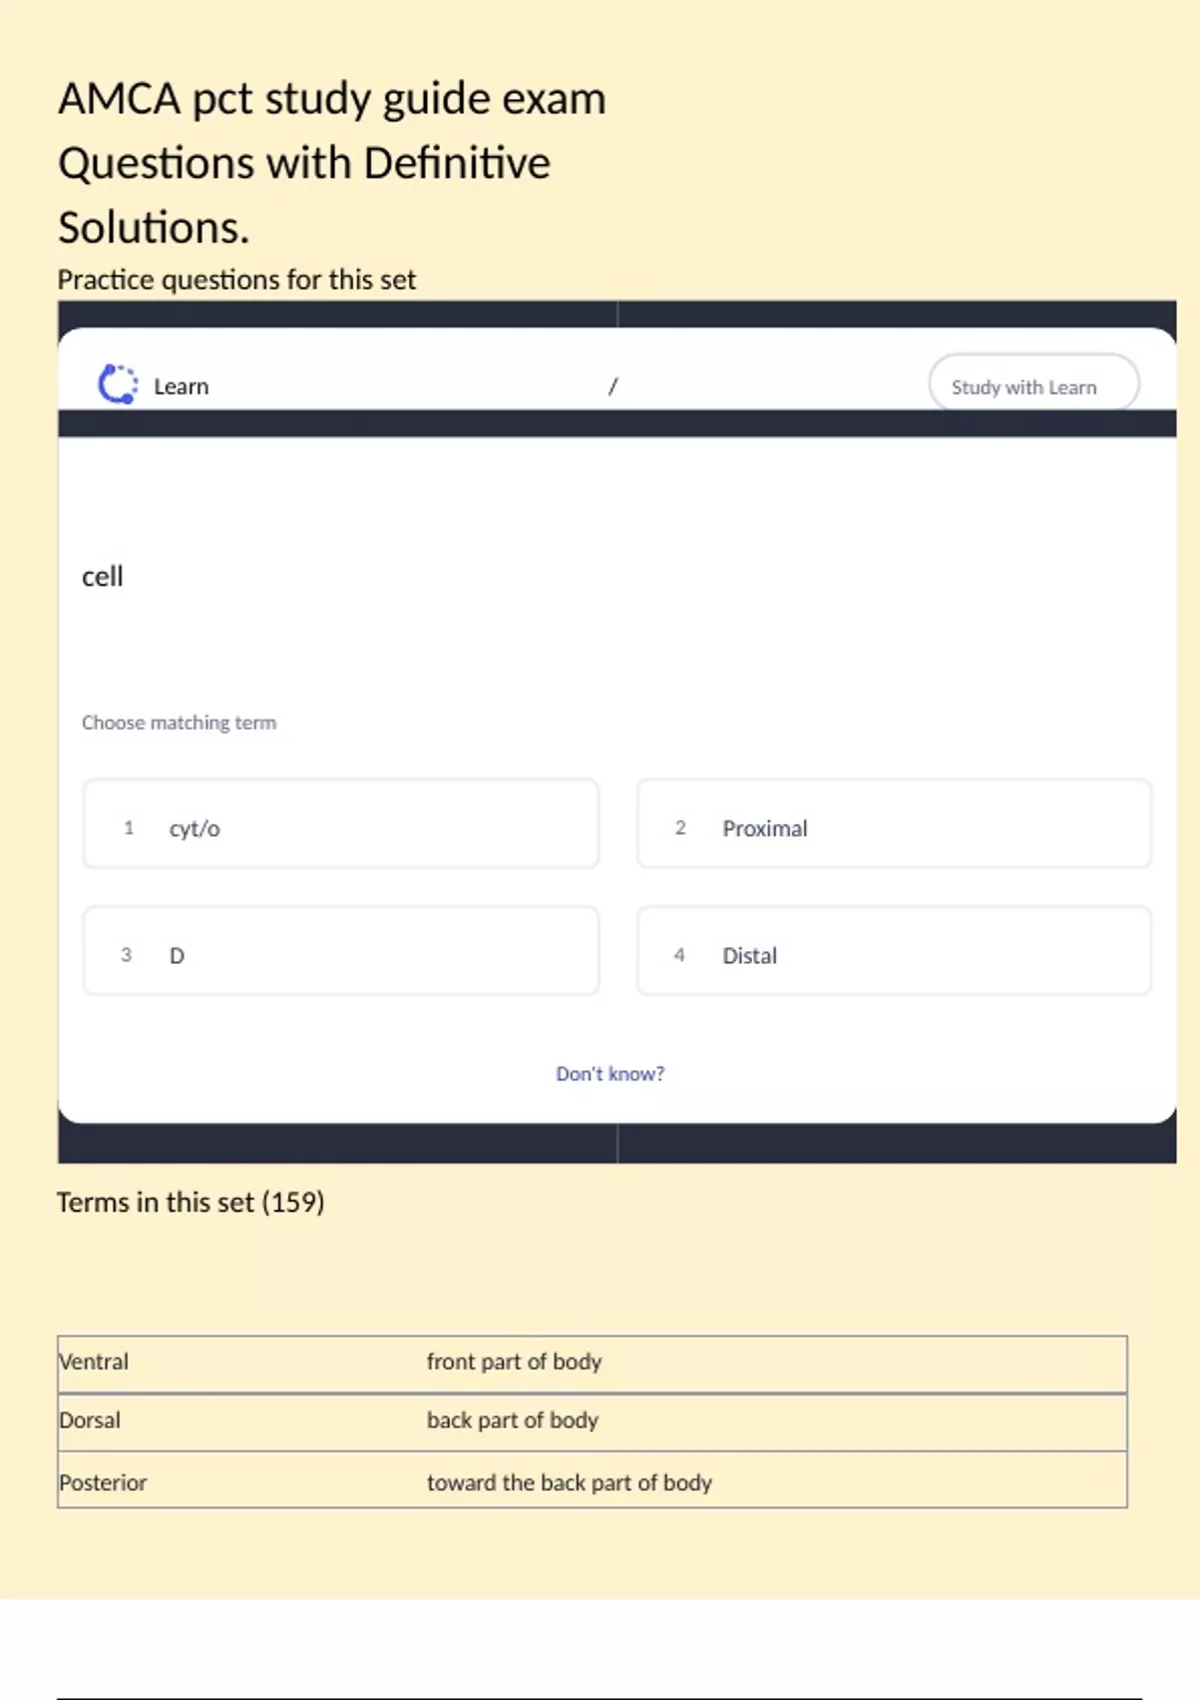Click 'toward the back part of body' text

click(x=569, y=1483)
